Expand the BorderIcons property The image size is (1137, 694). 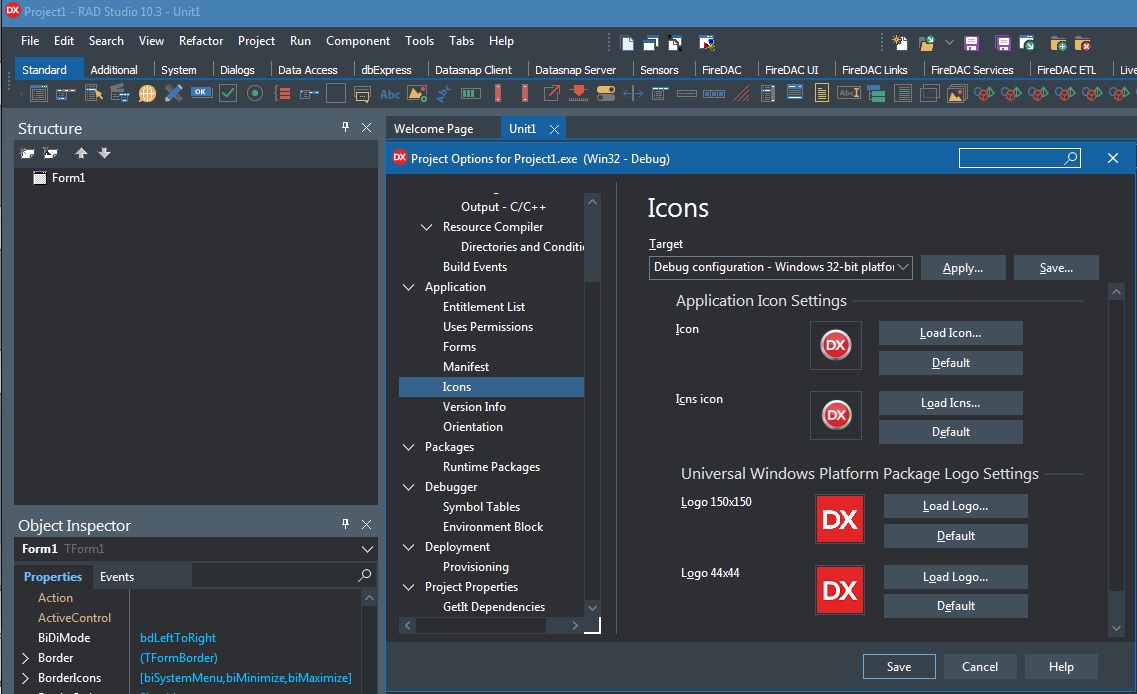pyautogui.click(x=25, y=678)
